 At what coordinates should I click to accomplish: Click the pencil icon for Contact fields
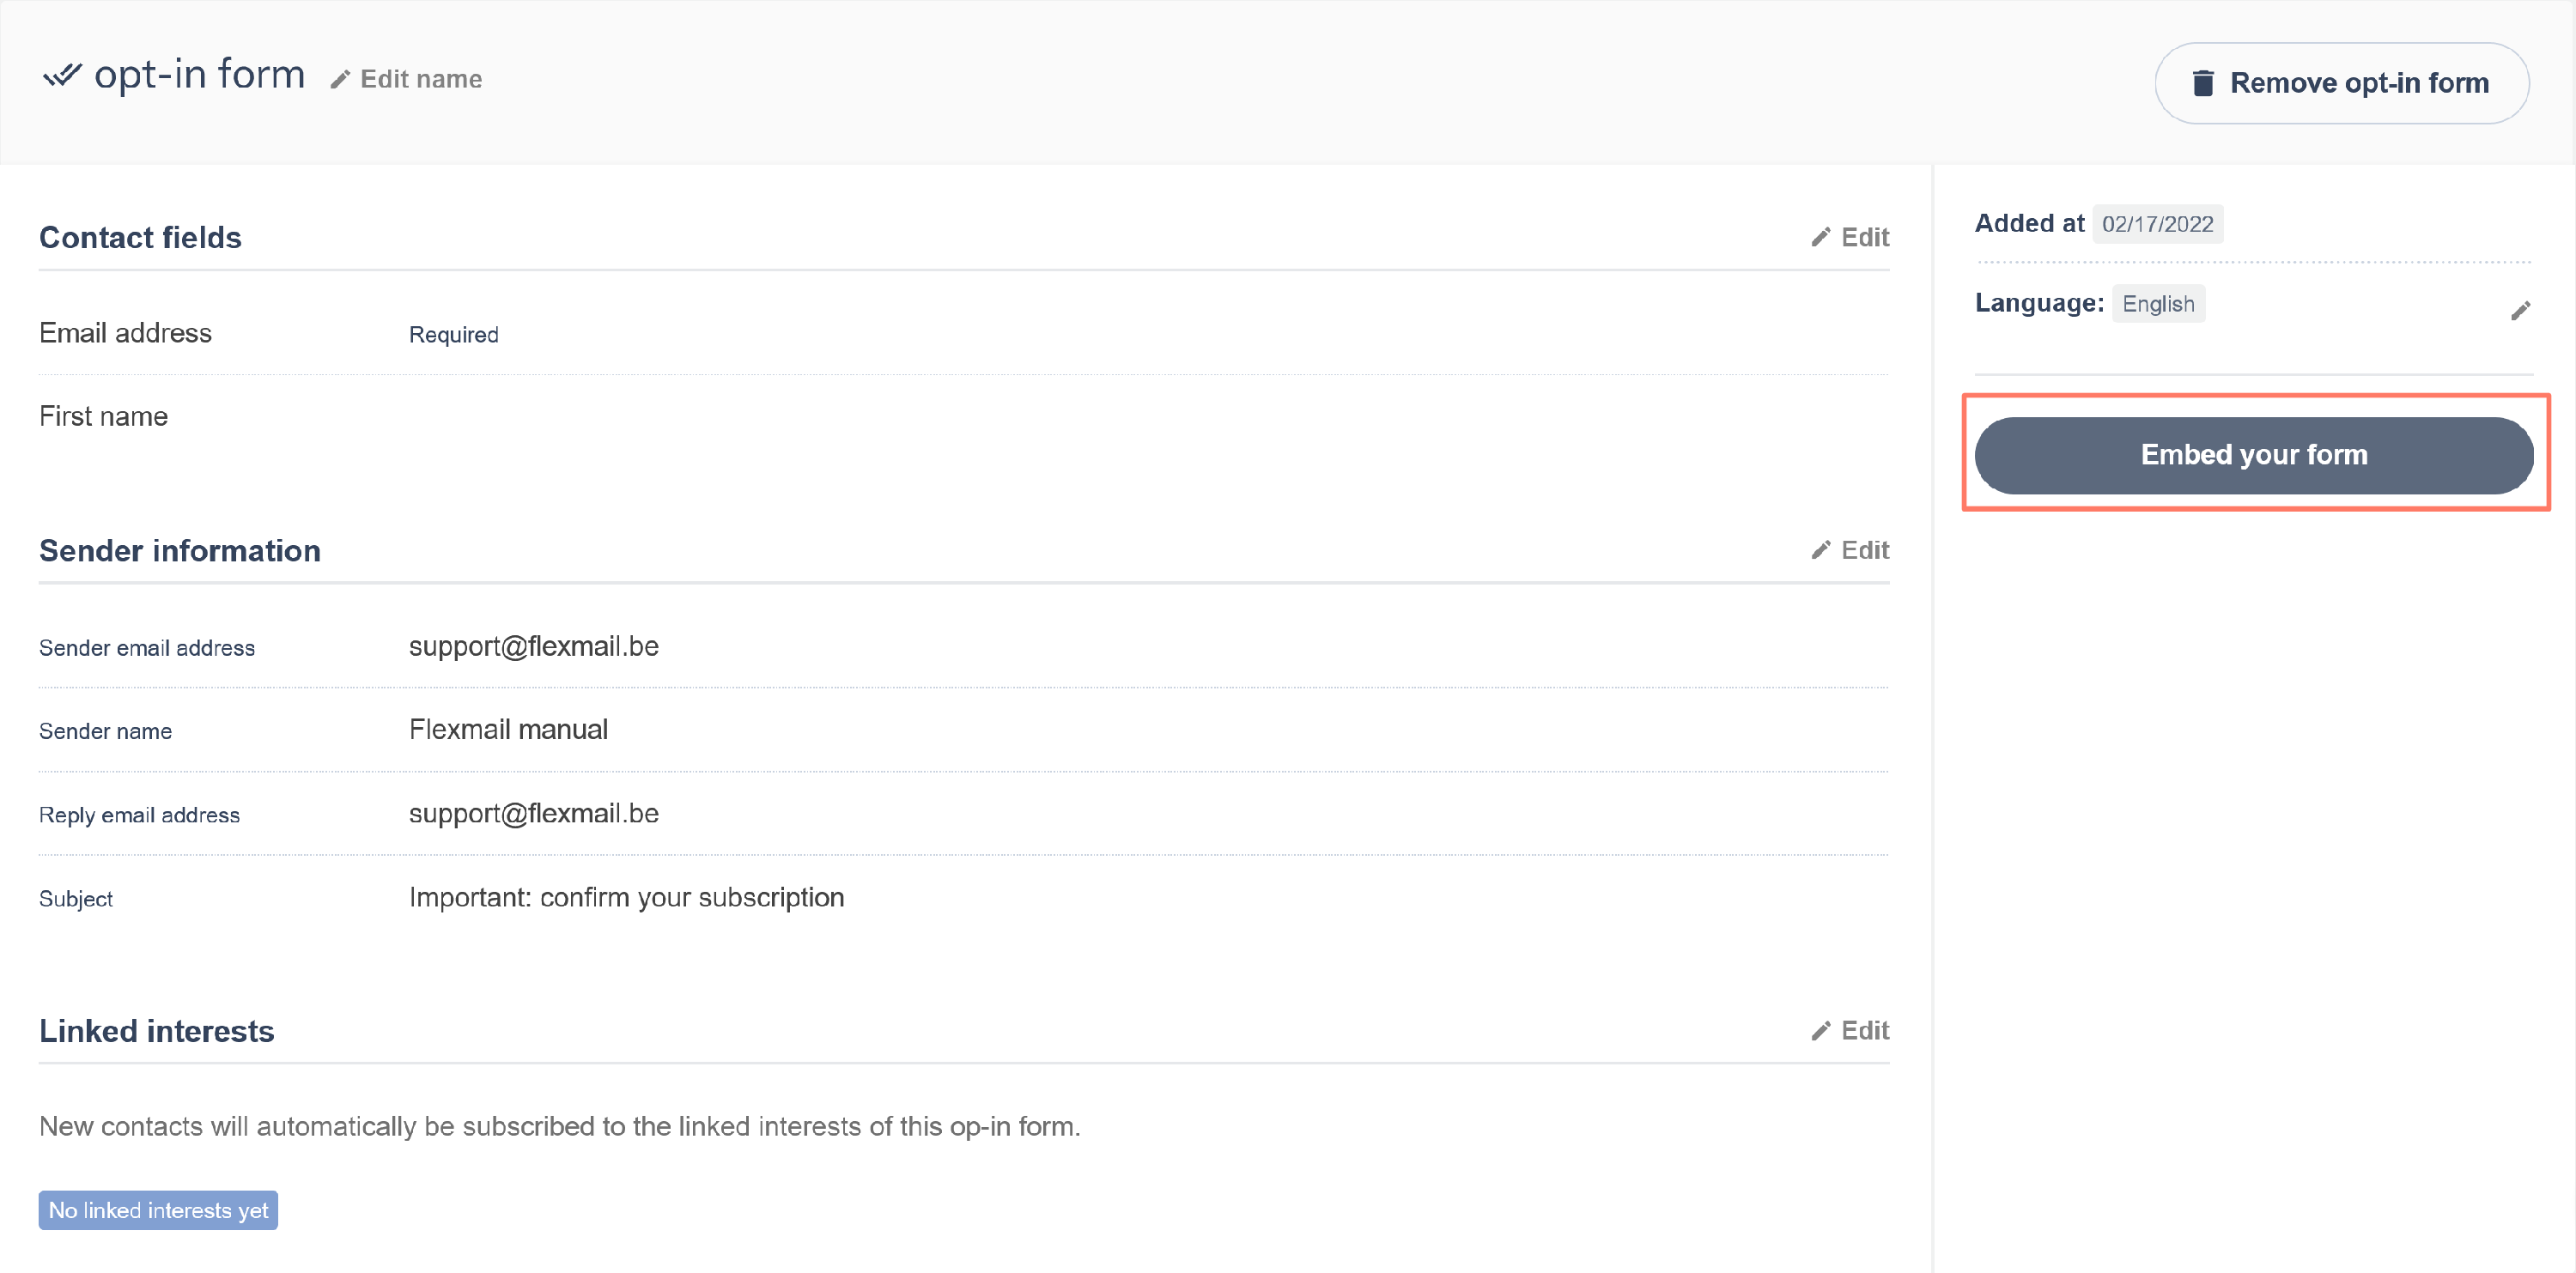[1821, 237]
